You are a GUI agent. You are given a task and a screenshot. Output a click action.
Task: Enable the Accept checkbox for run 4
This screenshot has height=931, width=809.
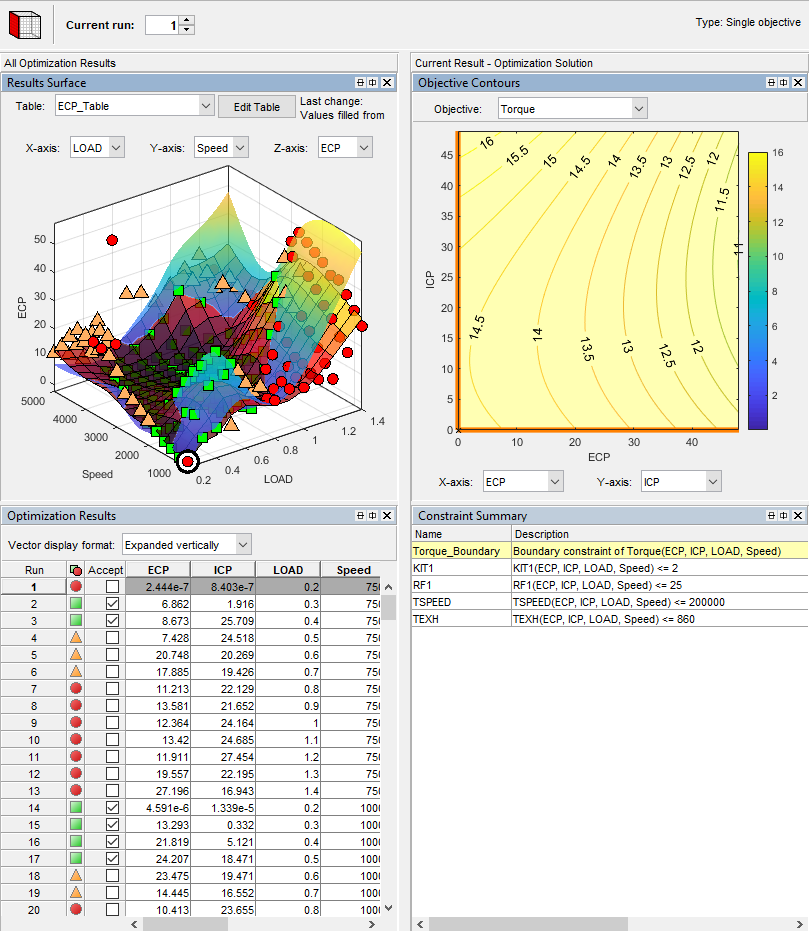pyautogui.click(x=111, y=639)
